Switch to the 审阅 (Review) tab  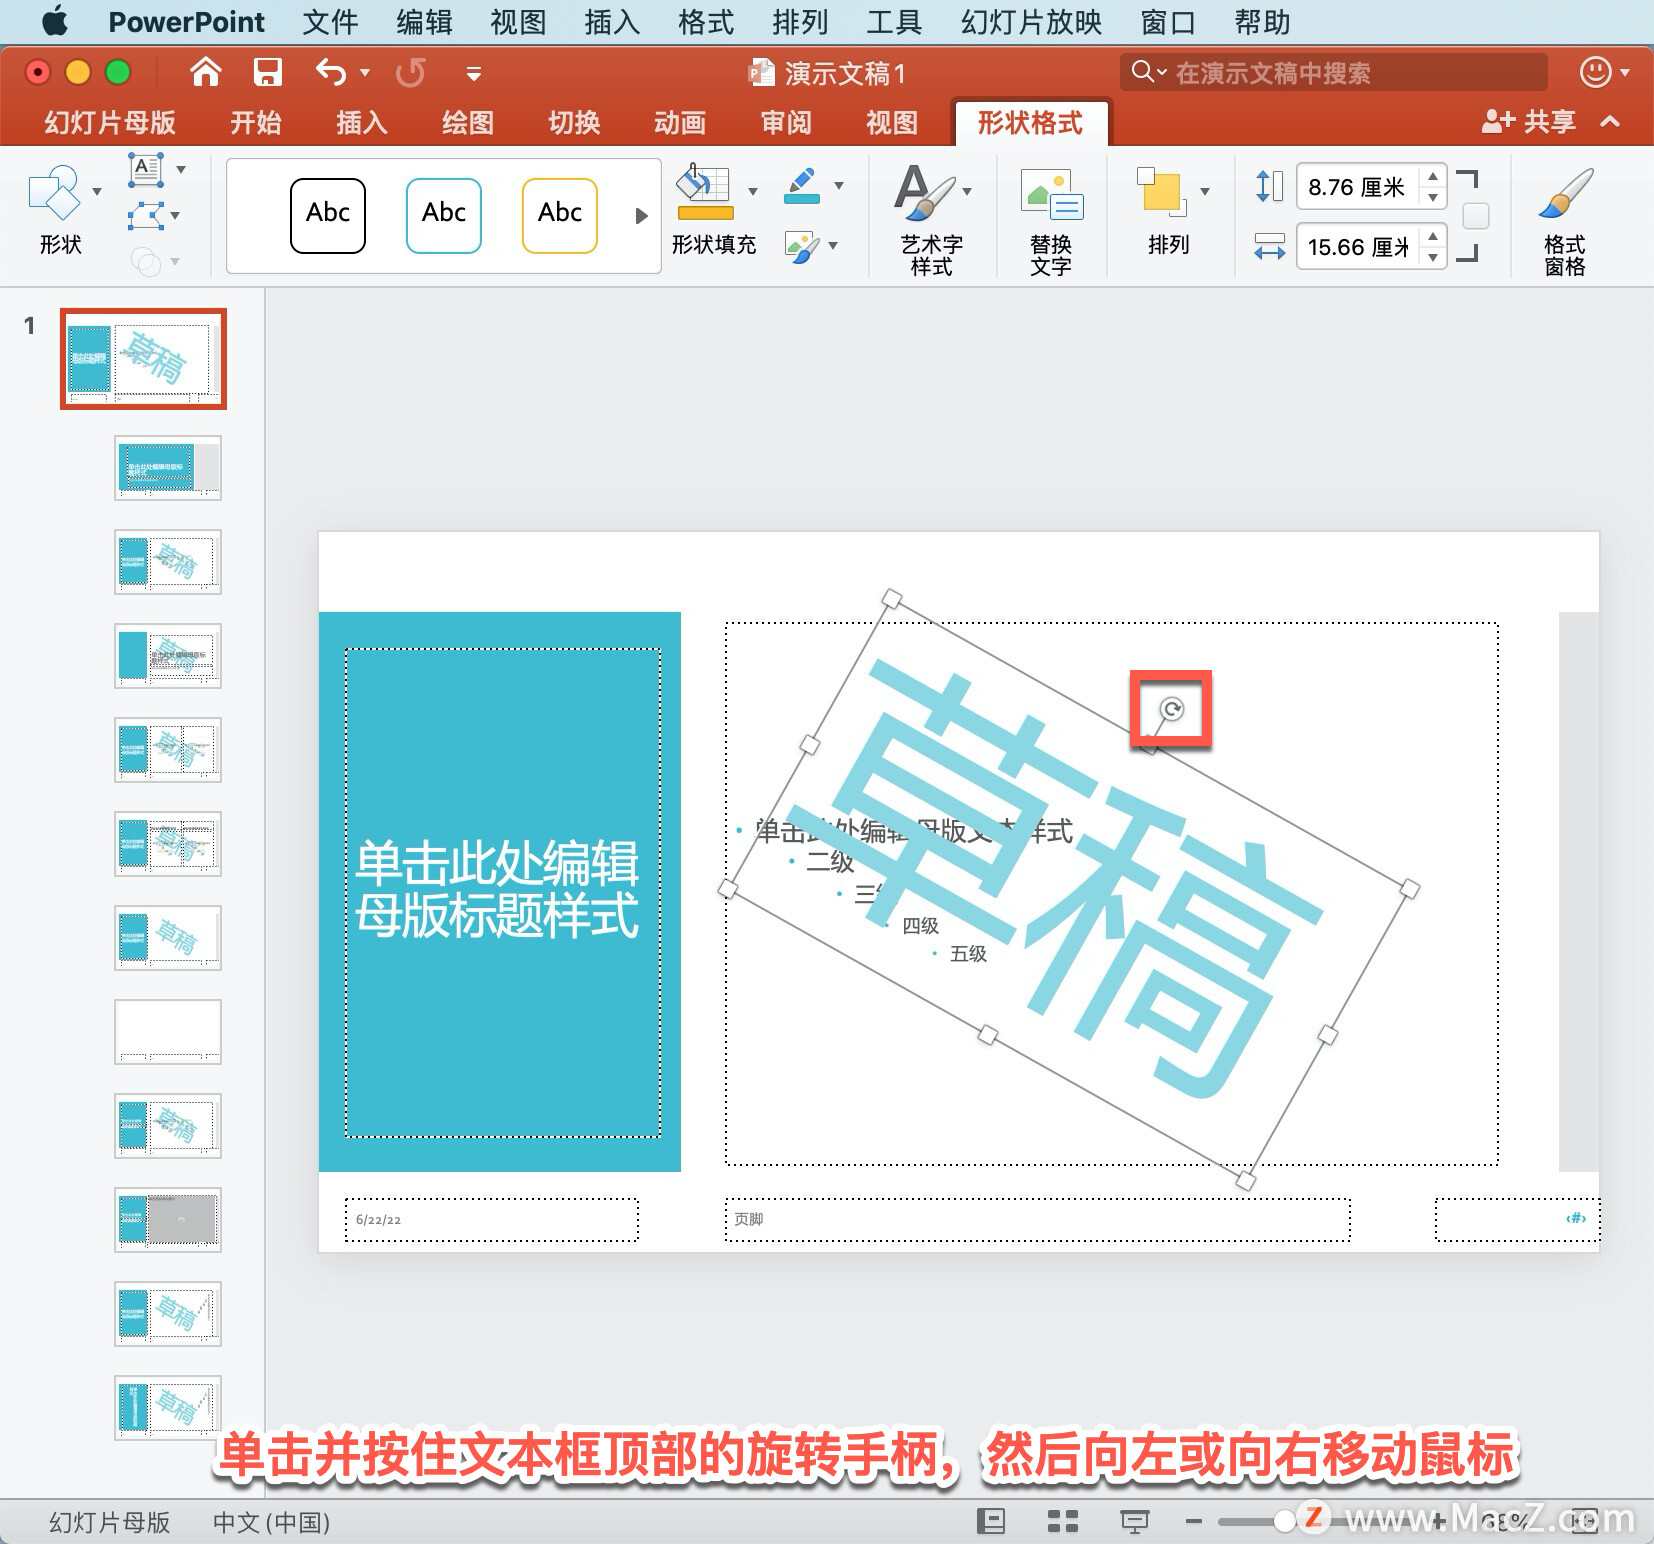pyautogui.click(x=786, y=123)
